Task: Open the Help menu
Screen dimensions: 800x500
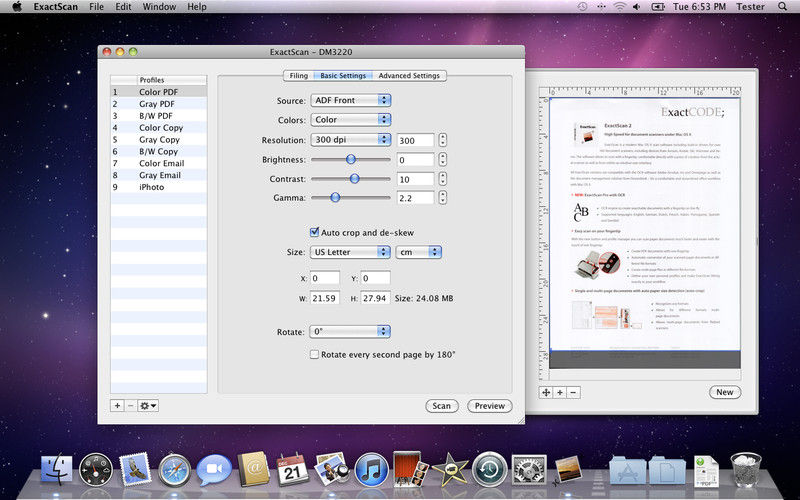Action: click(x=197, y=7)
